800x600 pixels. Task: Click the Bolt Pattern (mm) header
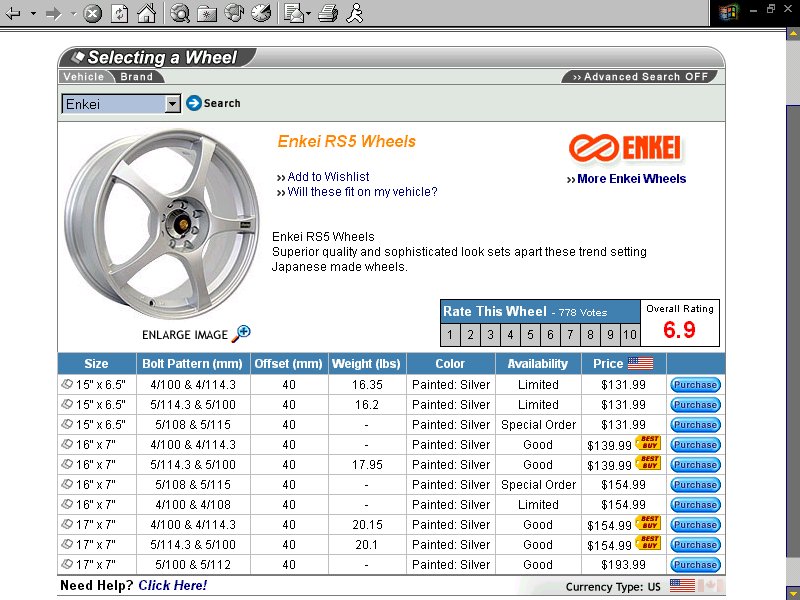click(192, 364)
